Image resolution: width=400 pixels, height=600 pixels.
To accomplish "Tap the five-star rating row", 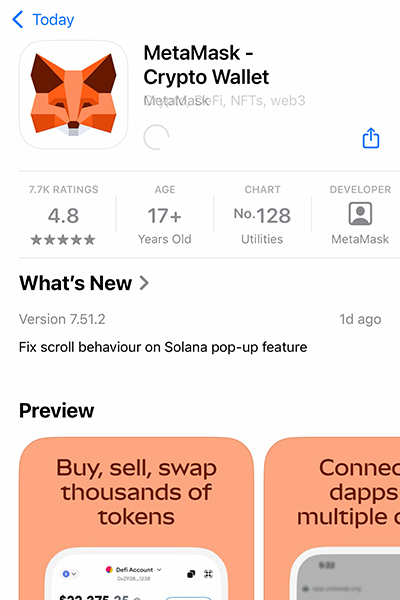I will point(63,240).
